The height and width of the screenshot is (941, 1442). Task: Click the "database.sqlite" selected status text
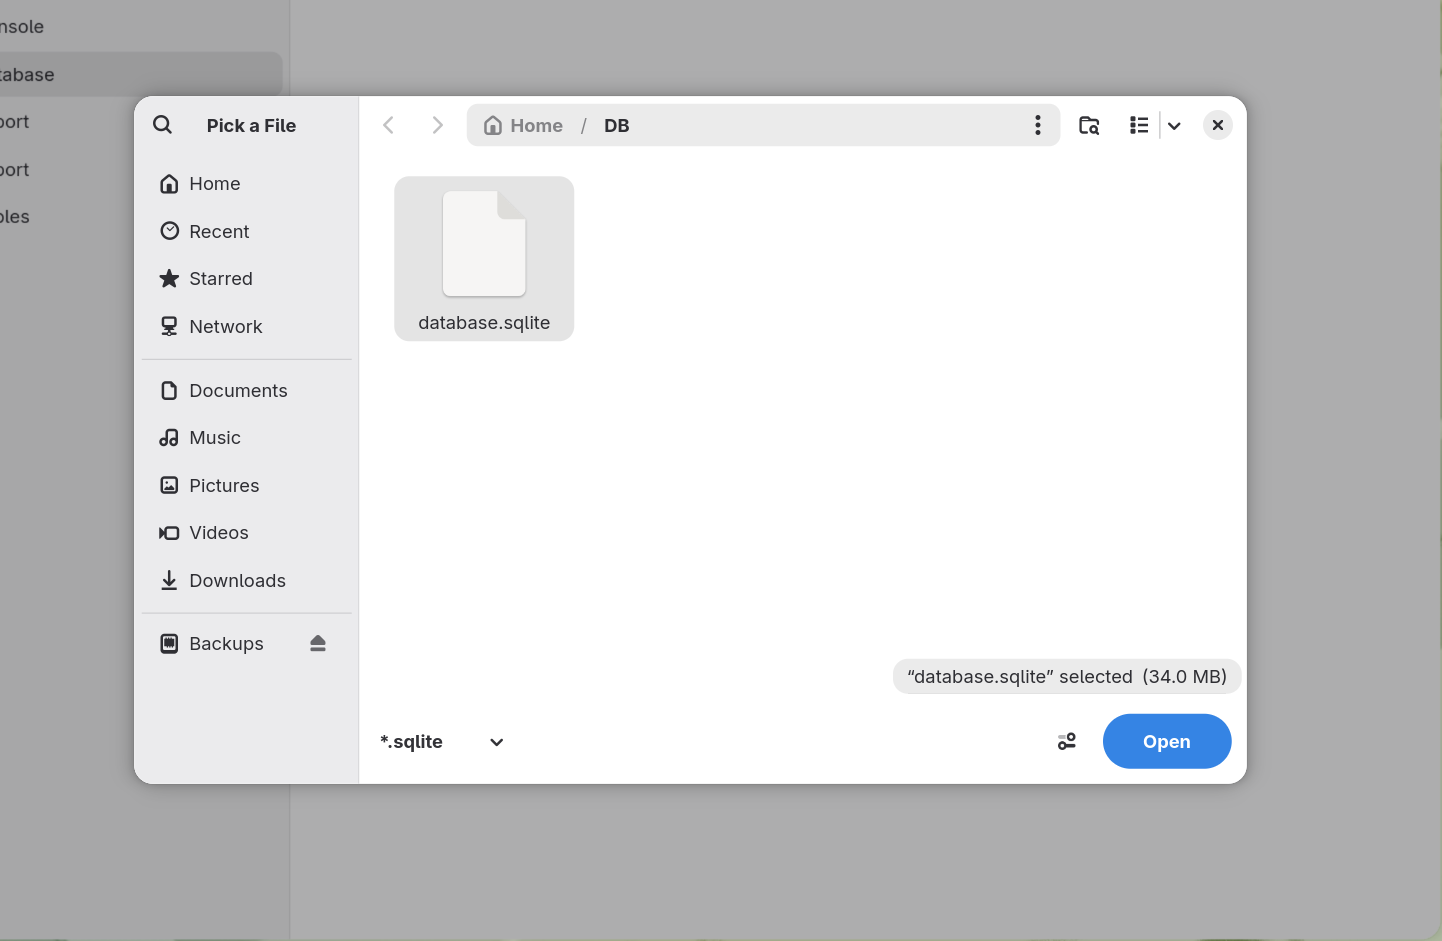tap(1067, 677)
